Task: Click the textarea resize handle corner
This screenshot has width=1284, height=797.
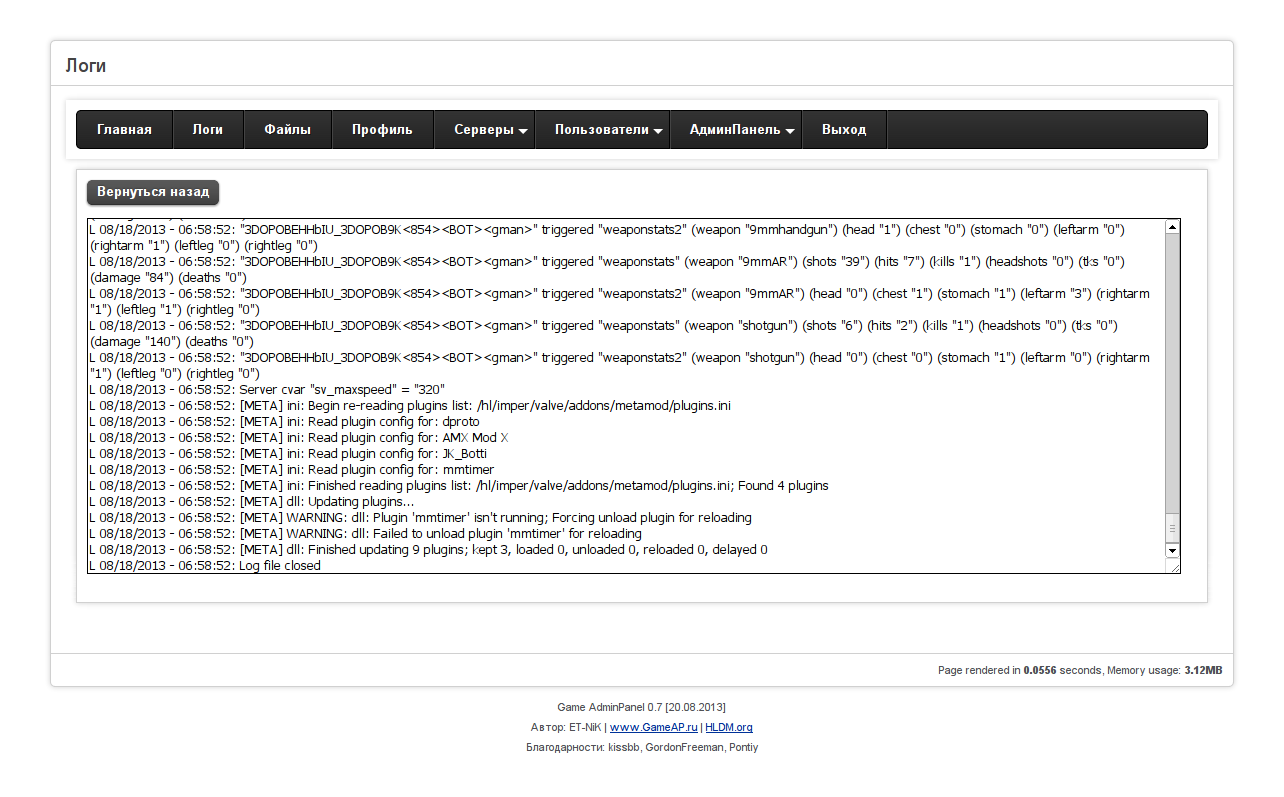Action: pos(1174,567)
